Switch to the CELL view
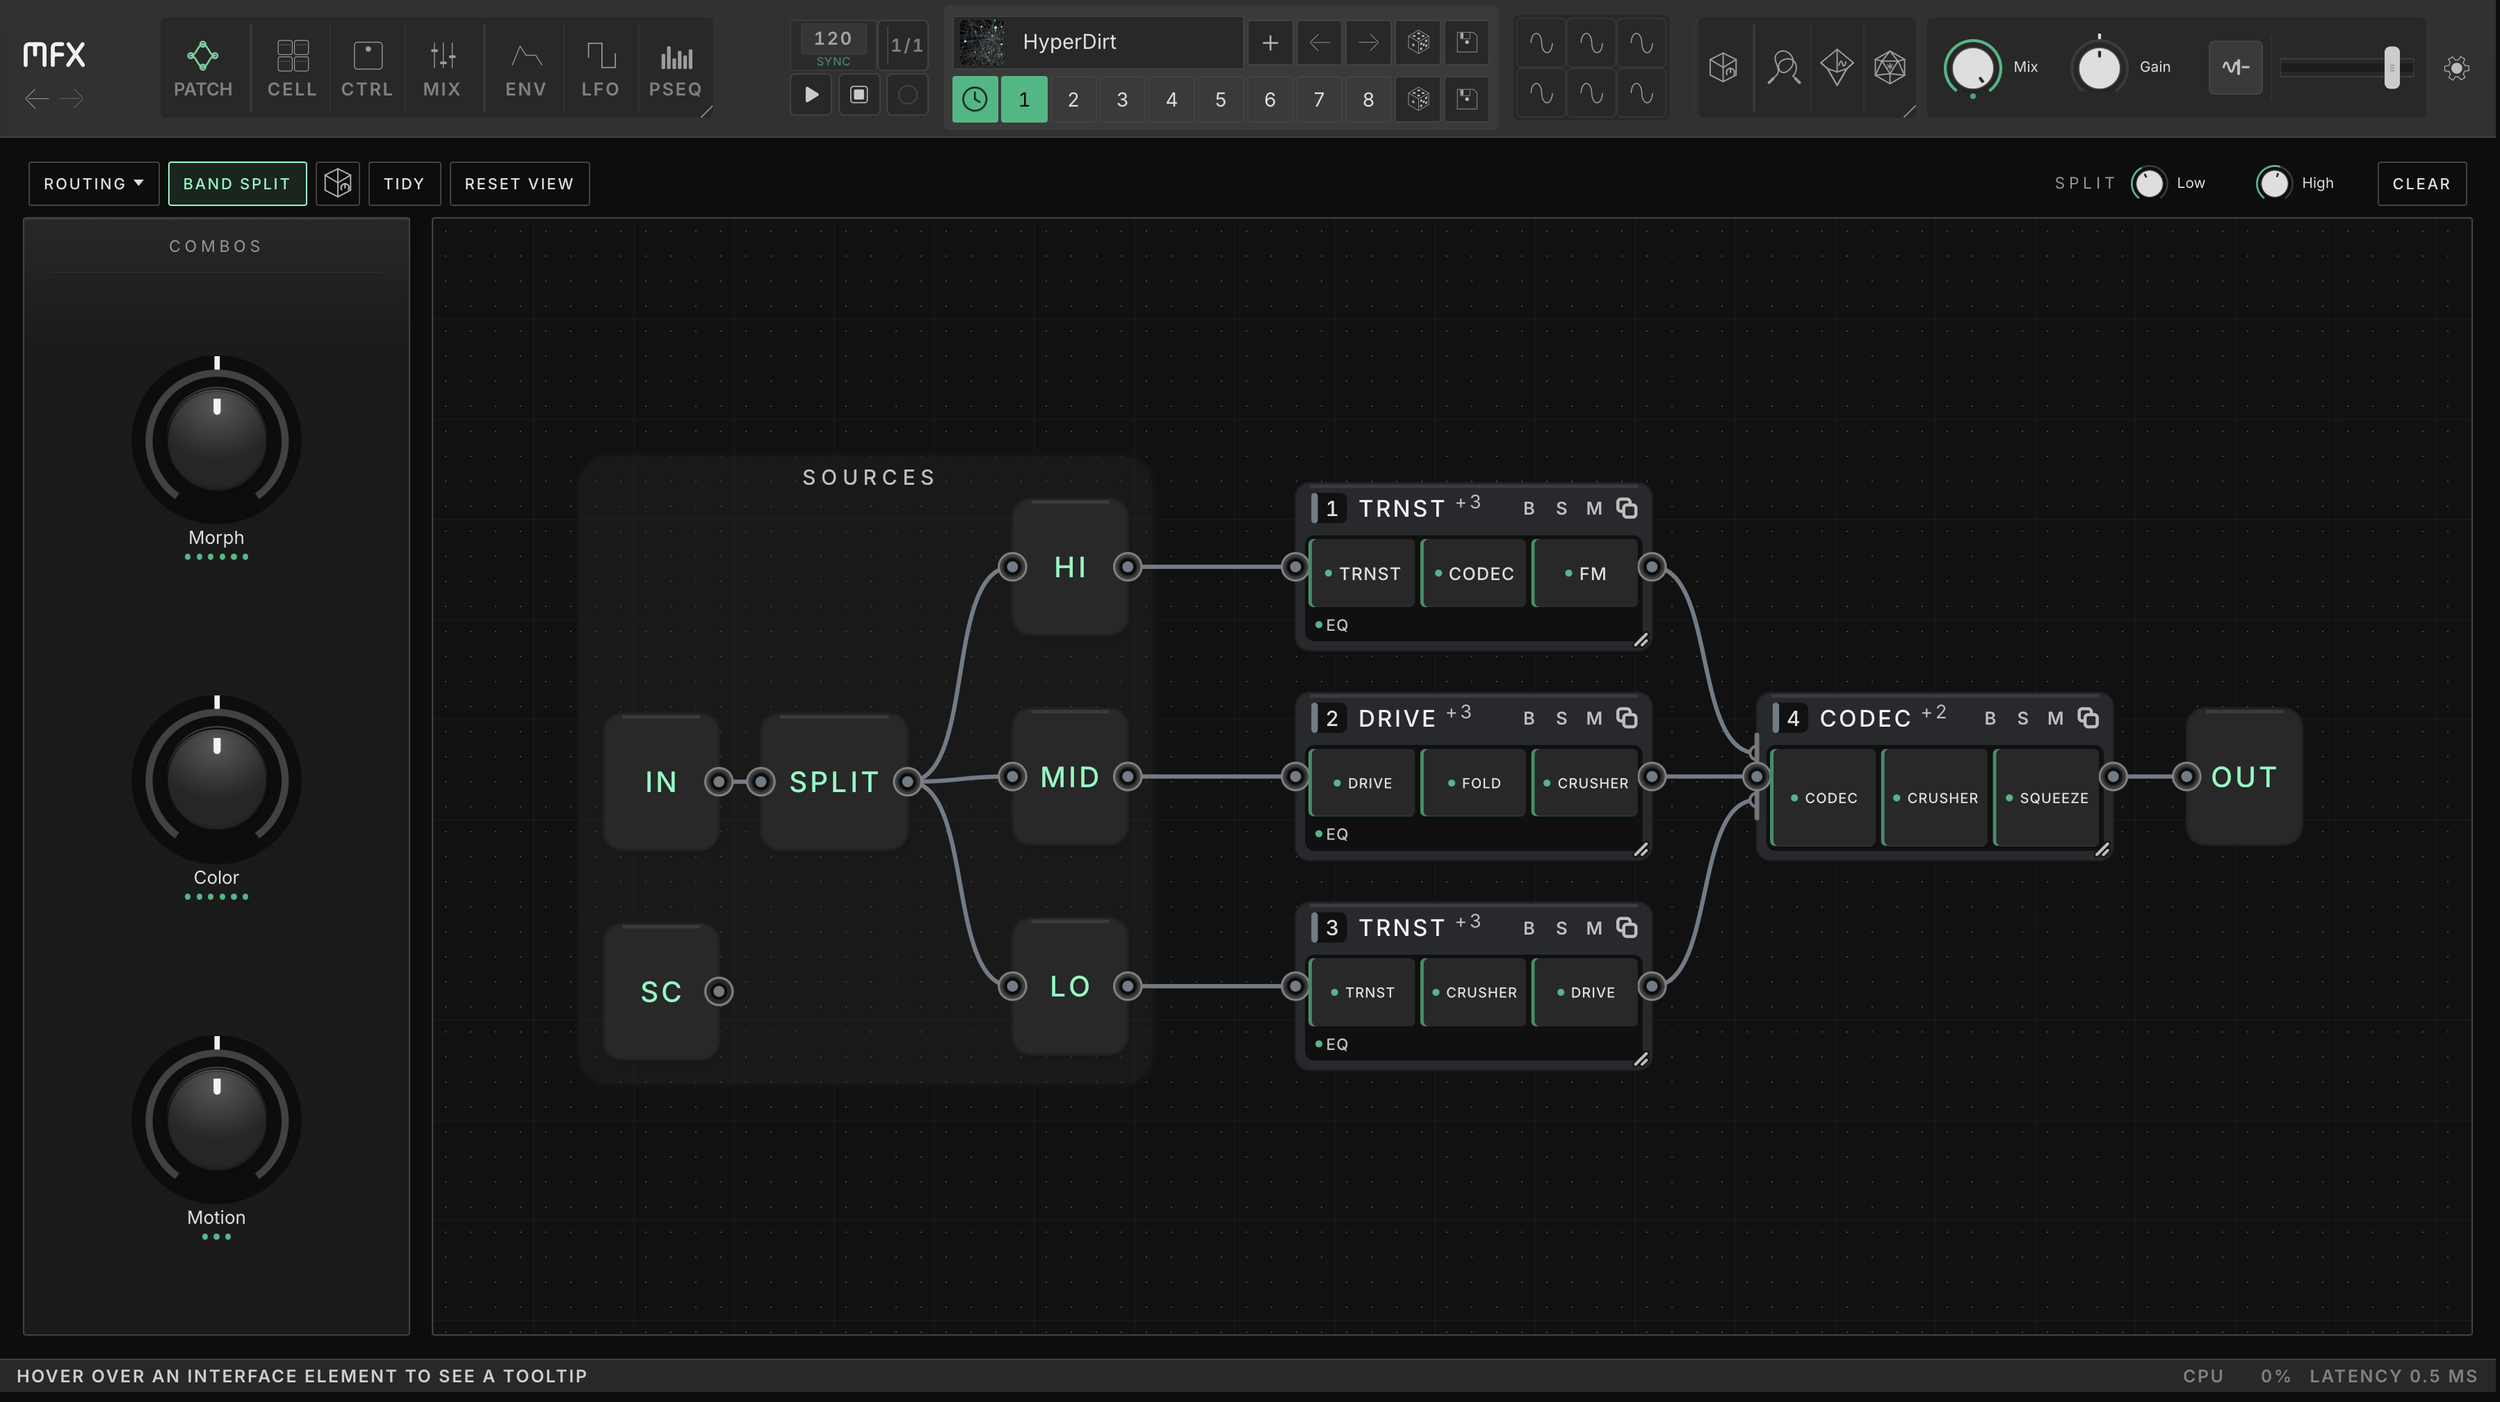2500x1402 pixels. [292, 68]
